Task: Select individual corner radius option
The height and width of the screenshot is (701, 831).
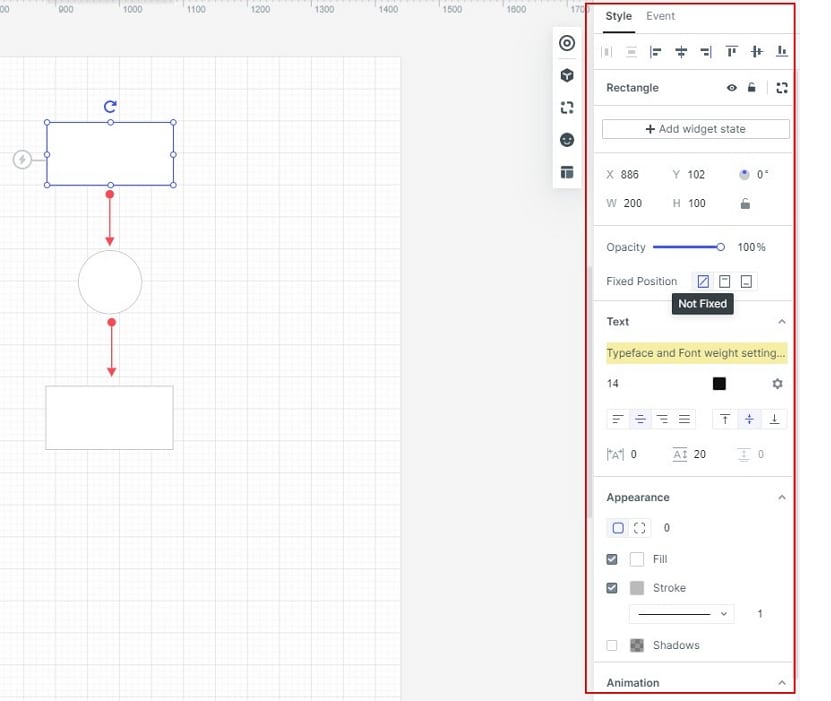Action: pyautogui.click(x=640, y=528)
